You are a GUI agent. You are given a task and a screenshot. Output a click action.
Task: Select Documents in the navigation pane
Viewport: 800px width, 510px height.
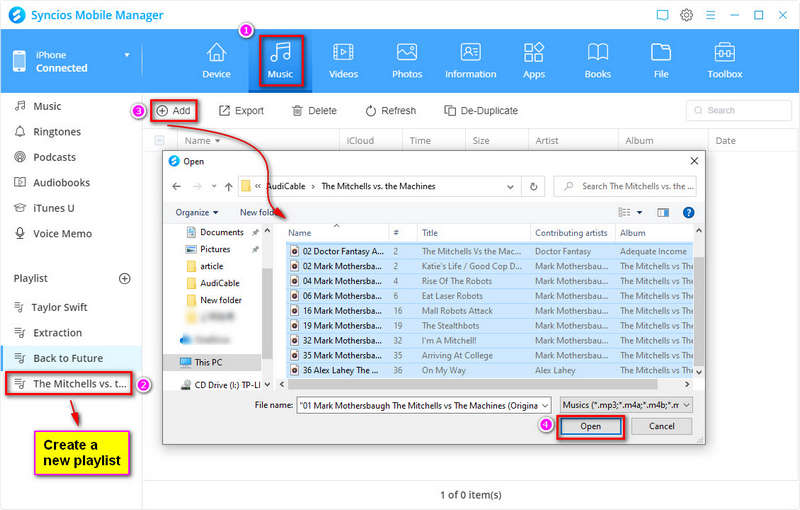(x=221, y=232)
